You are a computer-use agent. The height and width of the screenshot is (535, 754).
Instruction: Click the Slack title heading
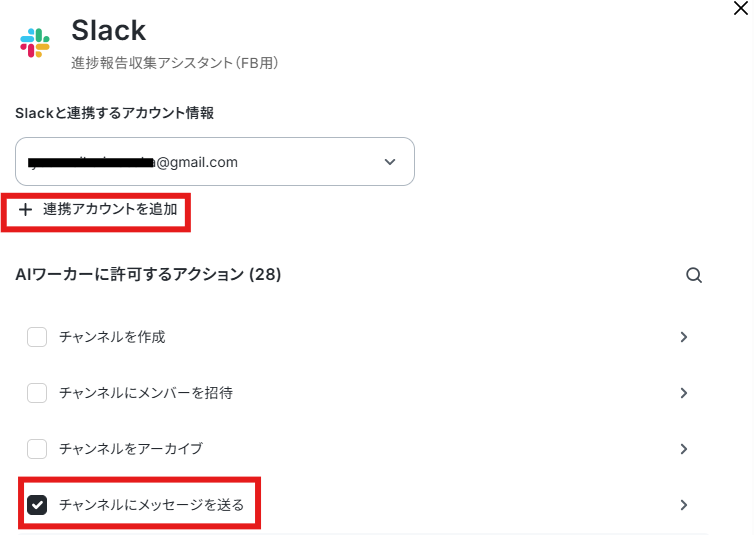109,30
